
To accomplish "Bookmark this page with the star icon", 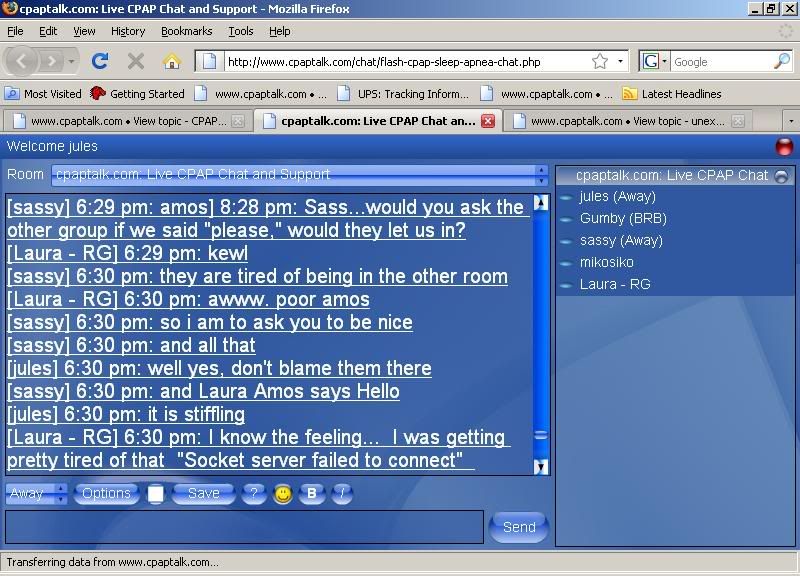I will click(x=599, y=61).
